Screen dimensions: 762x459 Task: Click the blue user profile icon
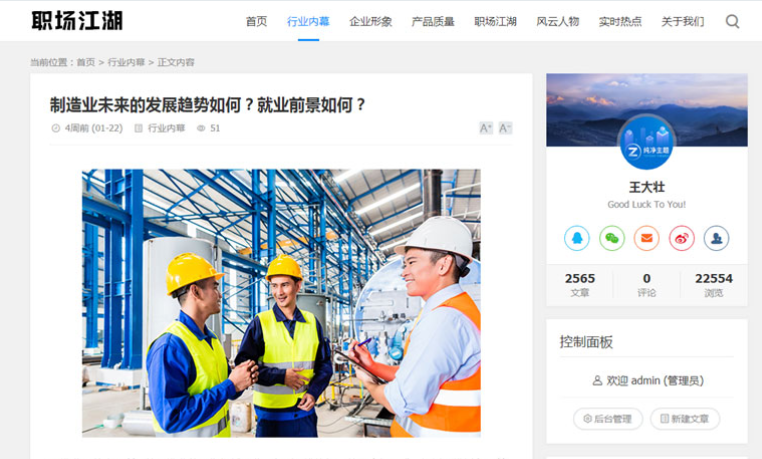coord(716,238)
